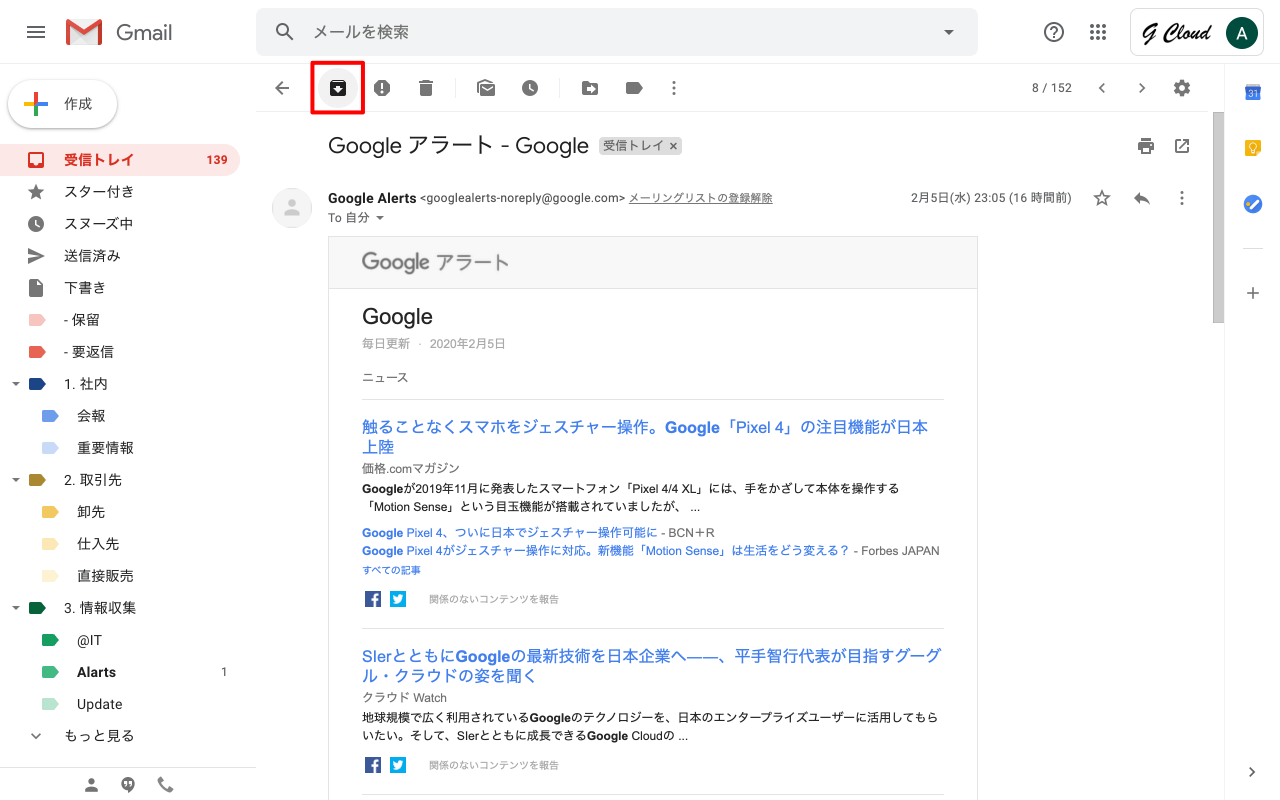
Task: Collapse the 1. 社内 label group
Action: point(15,384)
